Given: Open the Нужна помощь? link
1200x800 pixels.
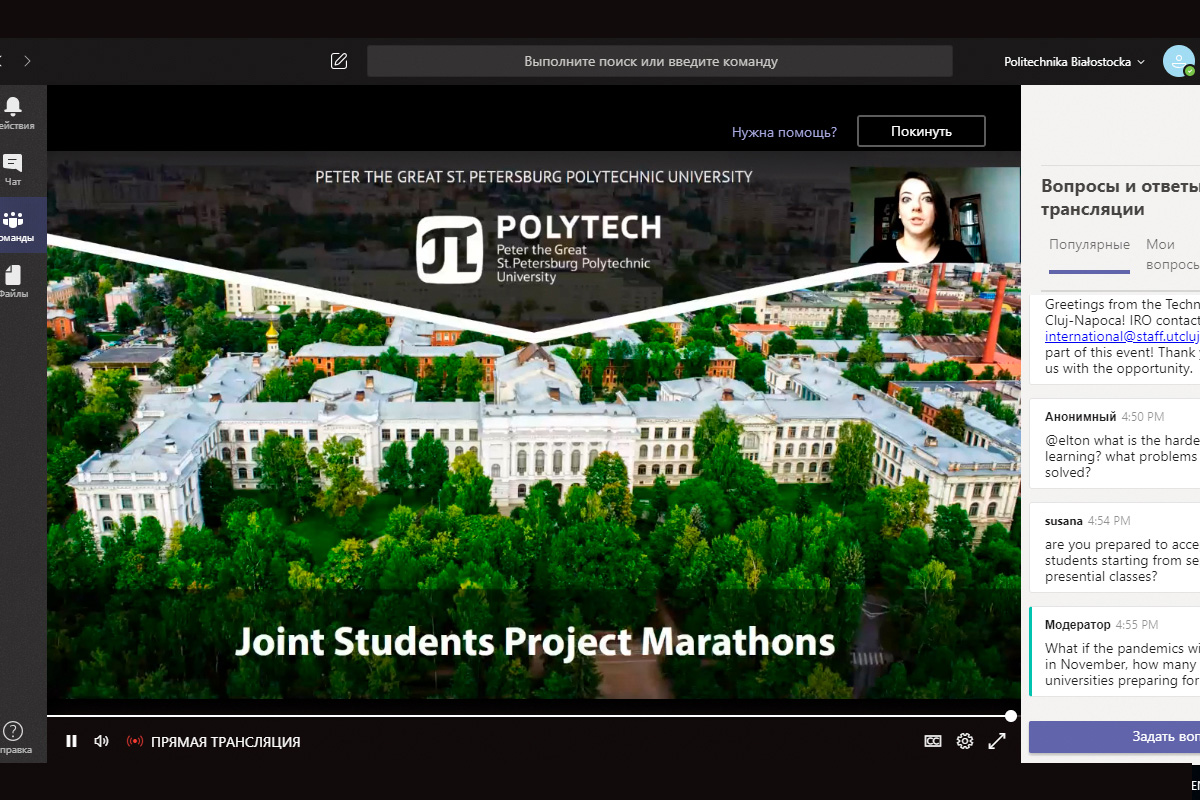Looking at the screenshot, I should coord(784,131).
